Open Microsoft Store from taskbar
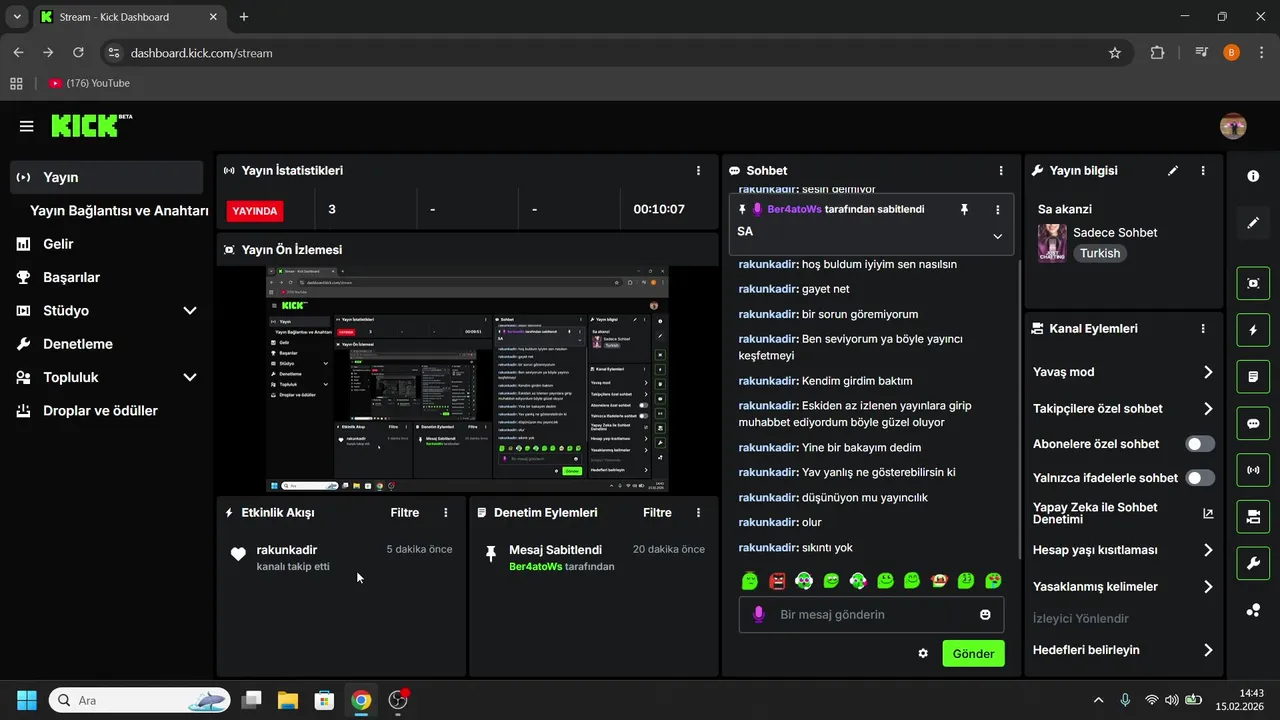The image size is (1280, 720). [324, 700]
